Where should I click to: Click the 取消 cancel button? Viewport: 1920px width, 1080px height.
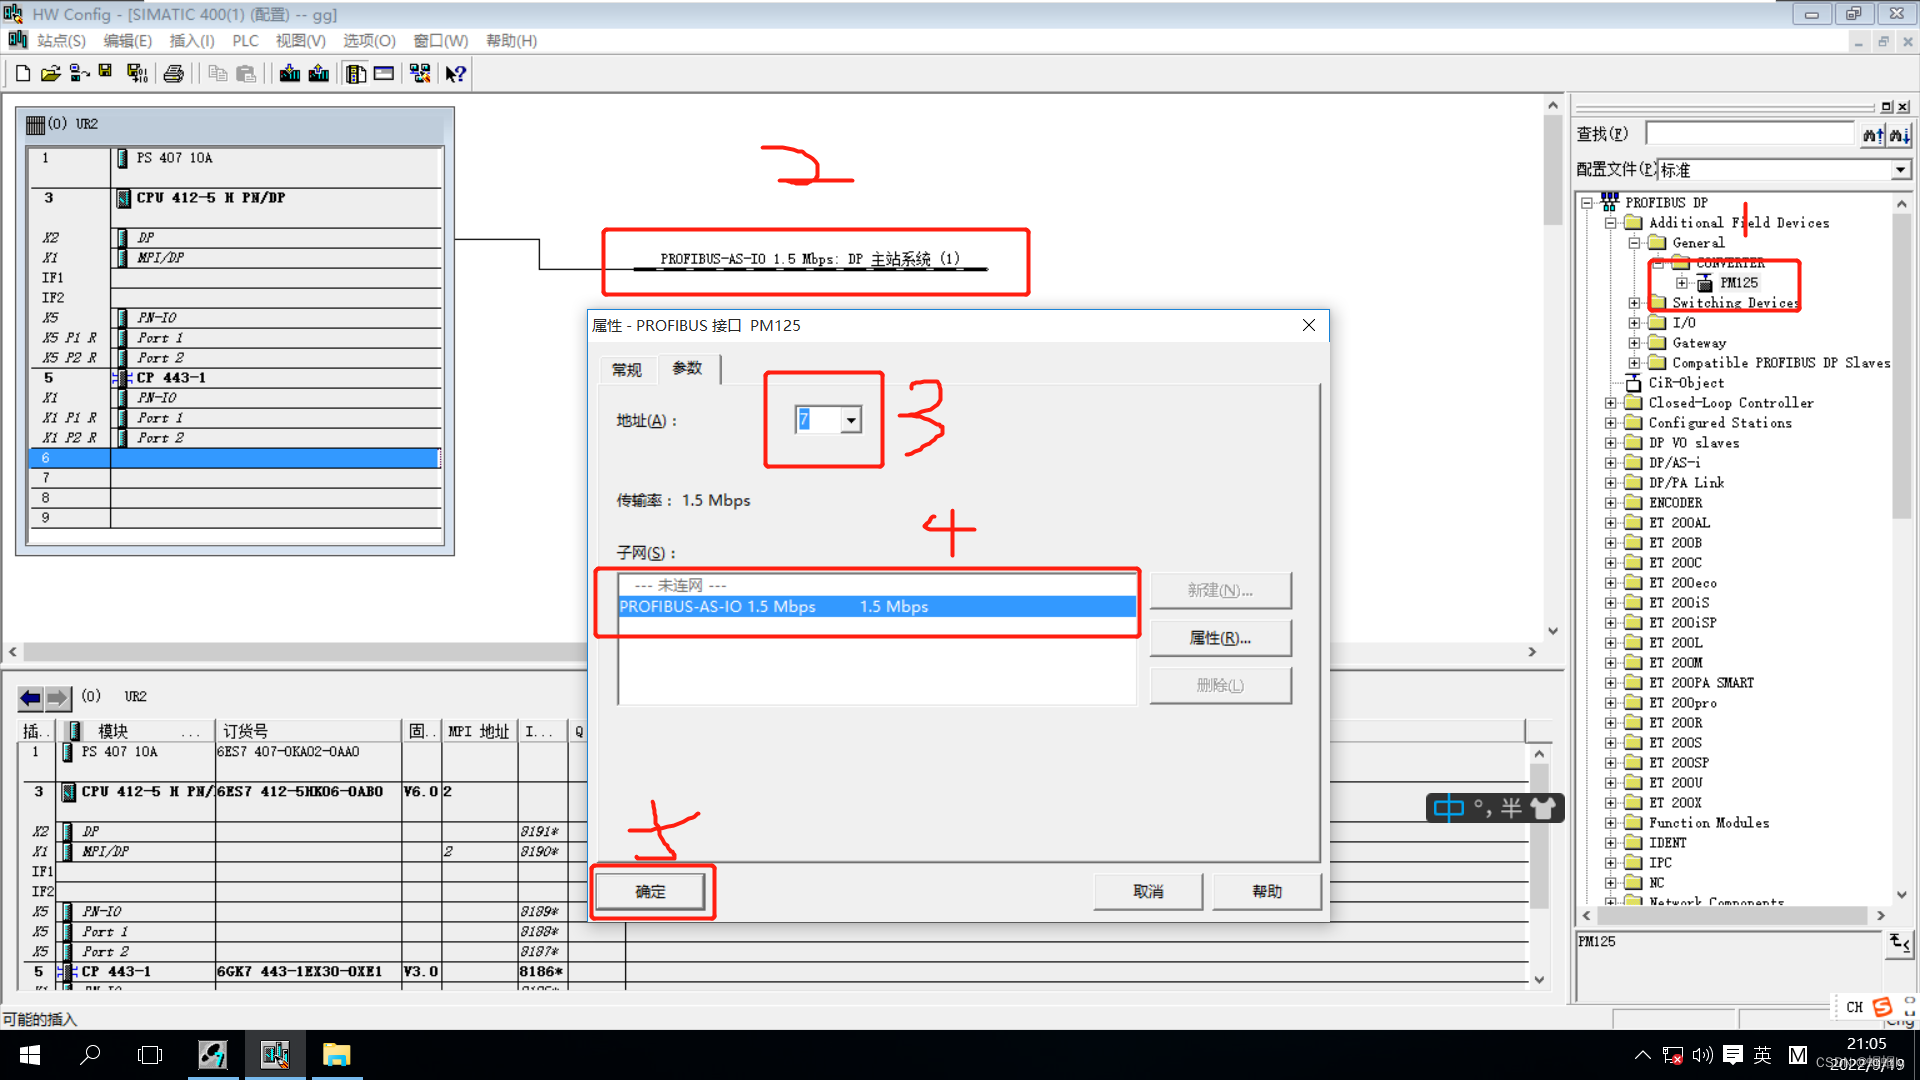[x=1148, y=891]
